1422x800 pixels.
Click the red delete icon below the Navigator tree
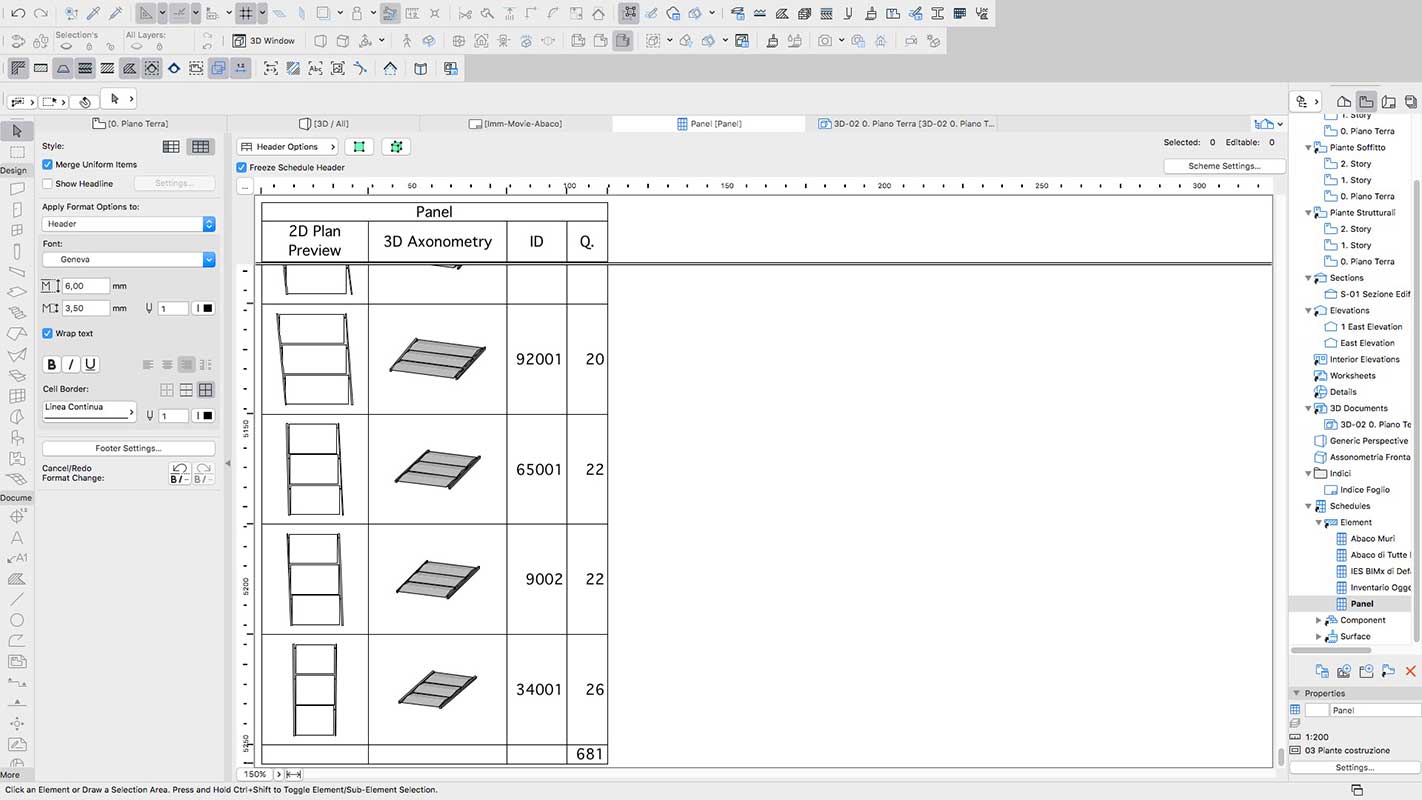[x=1411, y=671]
